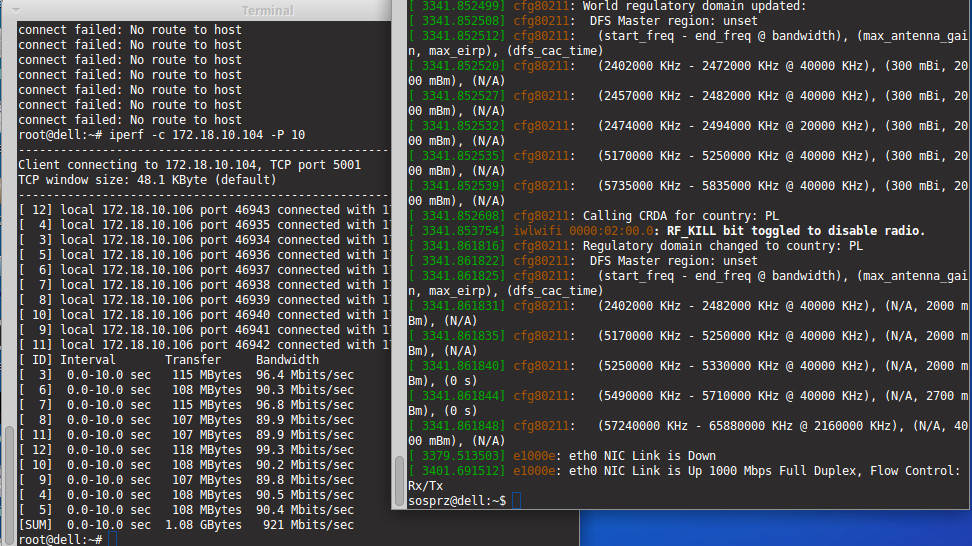Click the 90.3 Mbits/sec result for ID 6
The height and width of the screenshot is (546, 972).
click(304, 390)
